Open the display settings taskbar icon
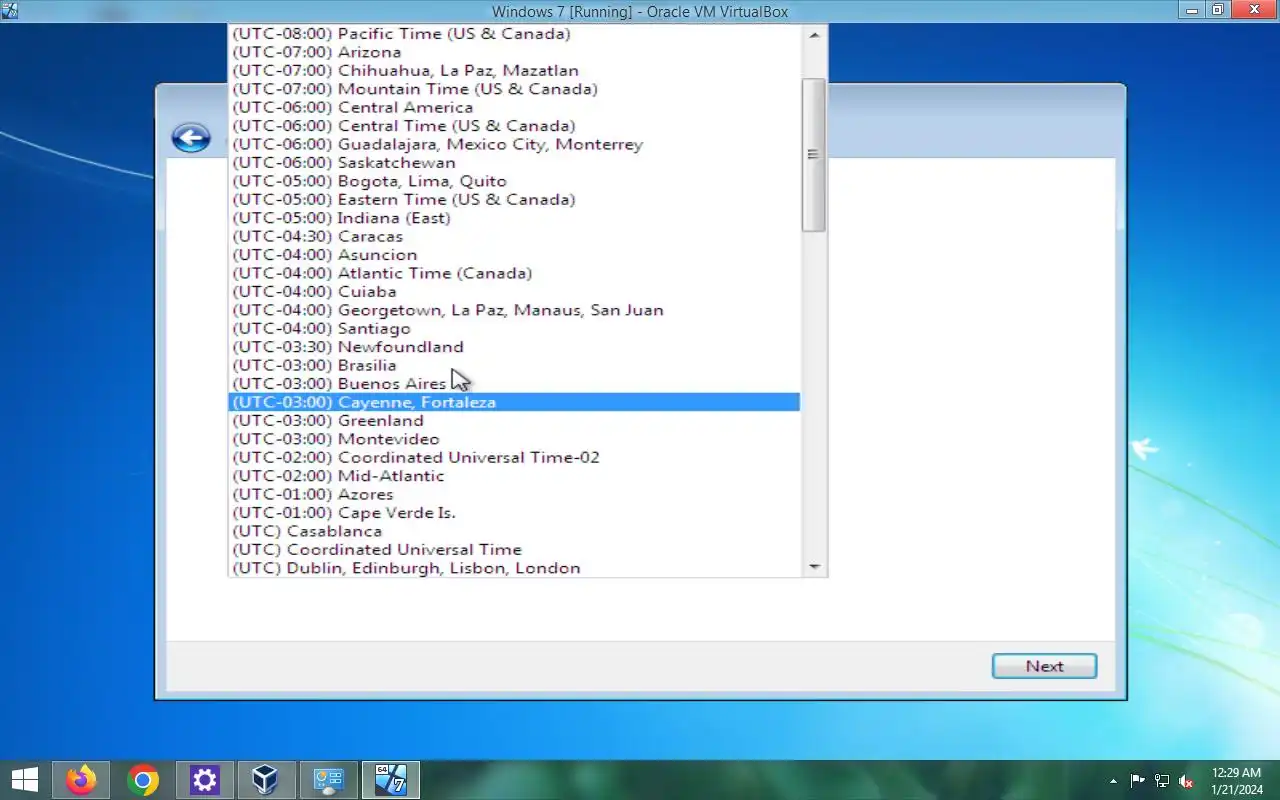The height and width of the screenshot is (800, 1280). click(329, 780)
